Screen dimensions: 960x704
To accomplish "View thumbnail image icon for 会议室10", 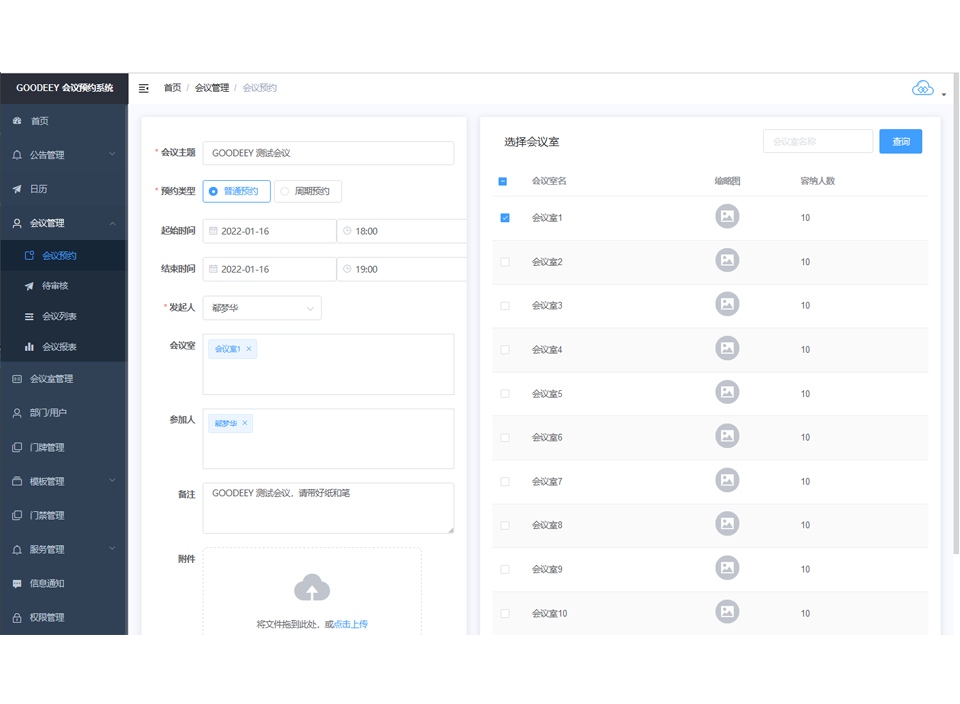I will click(x=727, y=612).
